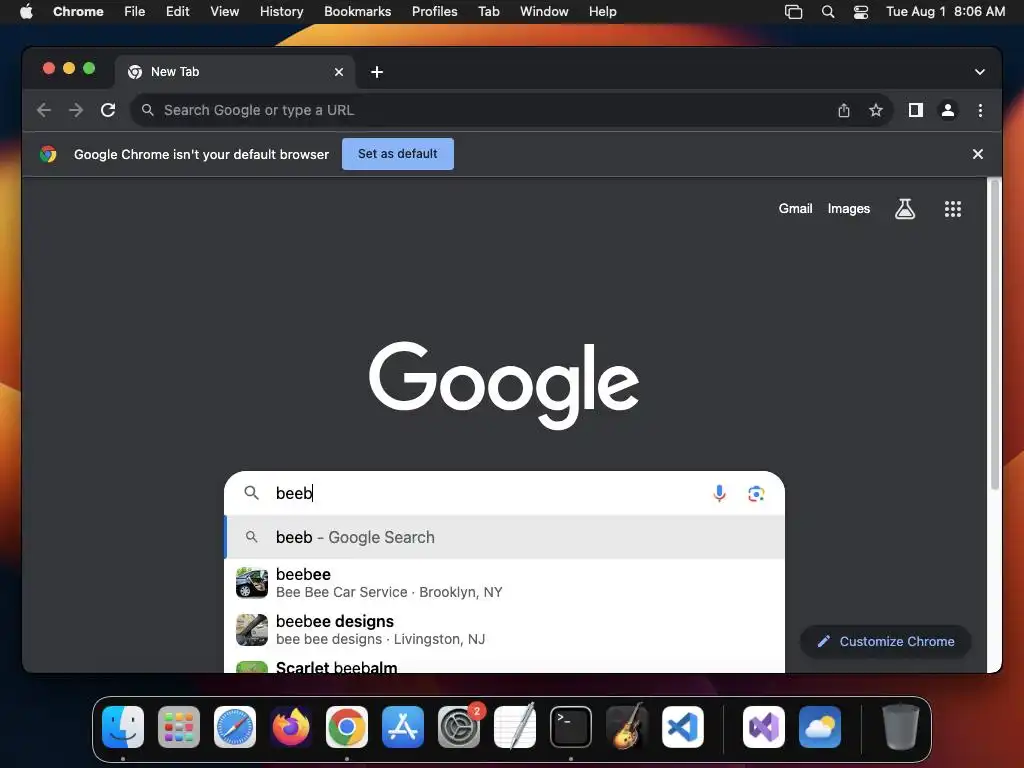Close the New Tab tab

(x=339, y=72)
